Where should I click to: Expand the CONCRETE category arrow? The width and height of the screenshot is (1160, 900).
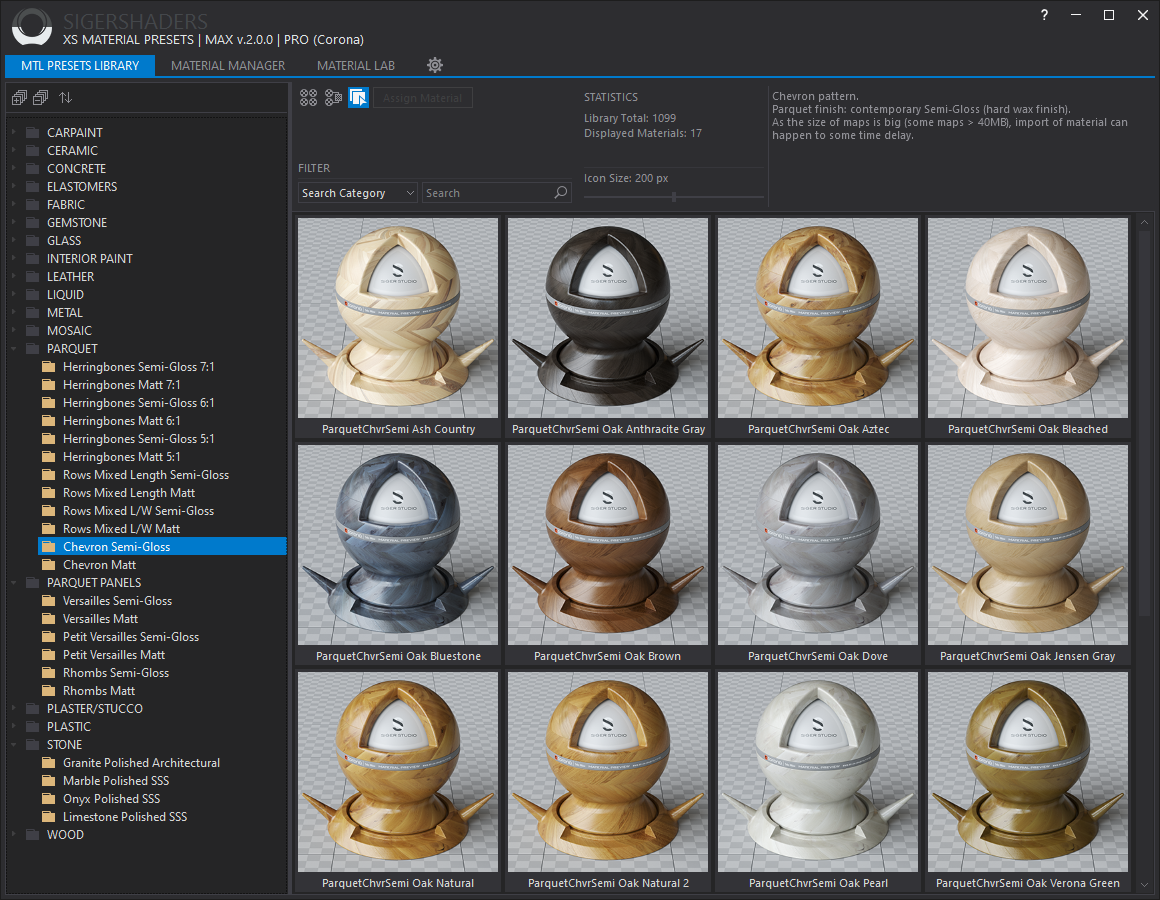click(14, 169)
